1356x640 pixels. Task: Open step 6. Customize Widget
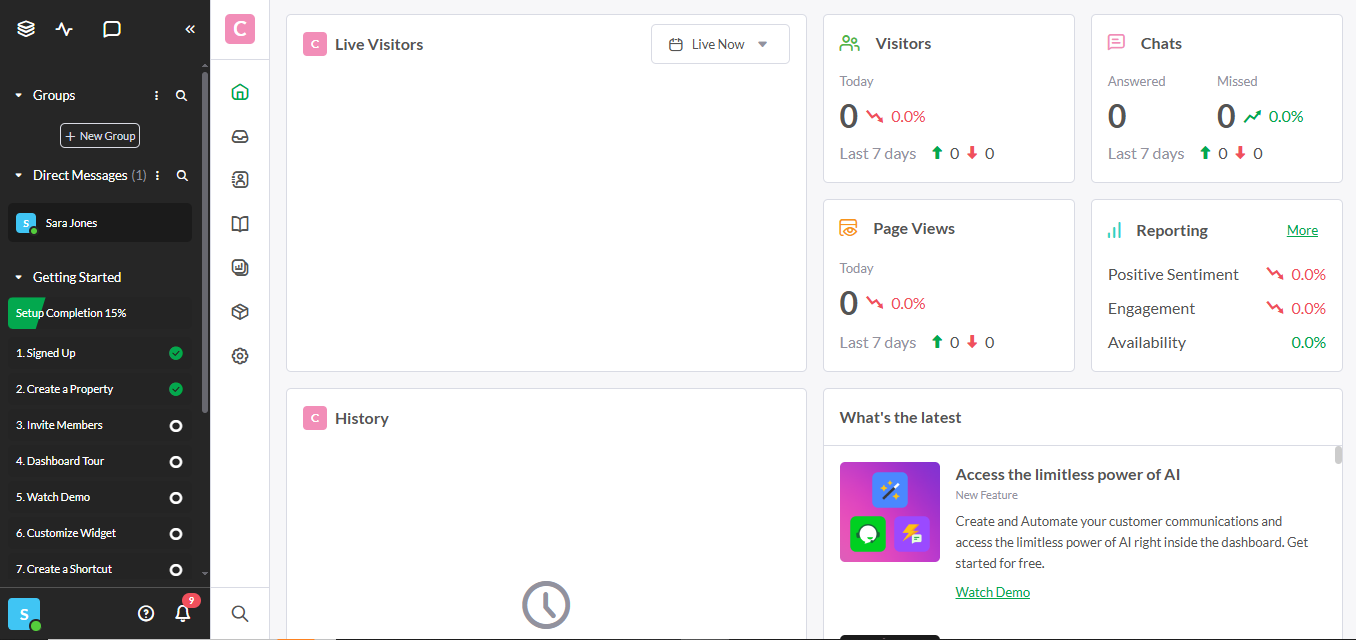point(100,533)
